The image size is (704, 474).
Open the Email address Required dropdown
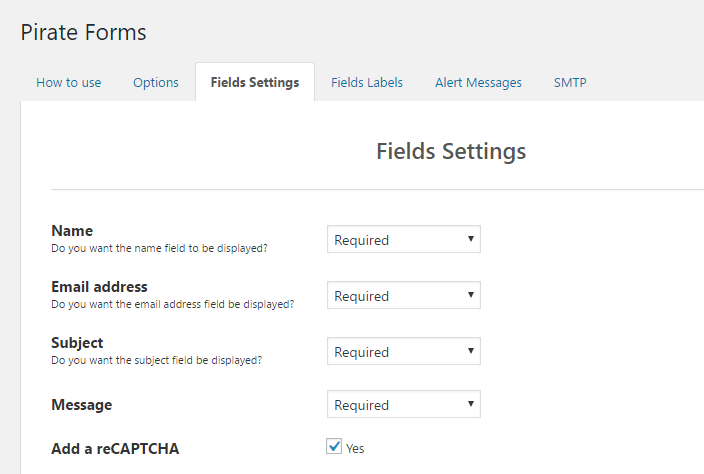coord(403,296)
